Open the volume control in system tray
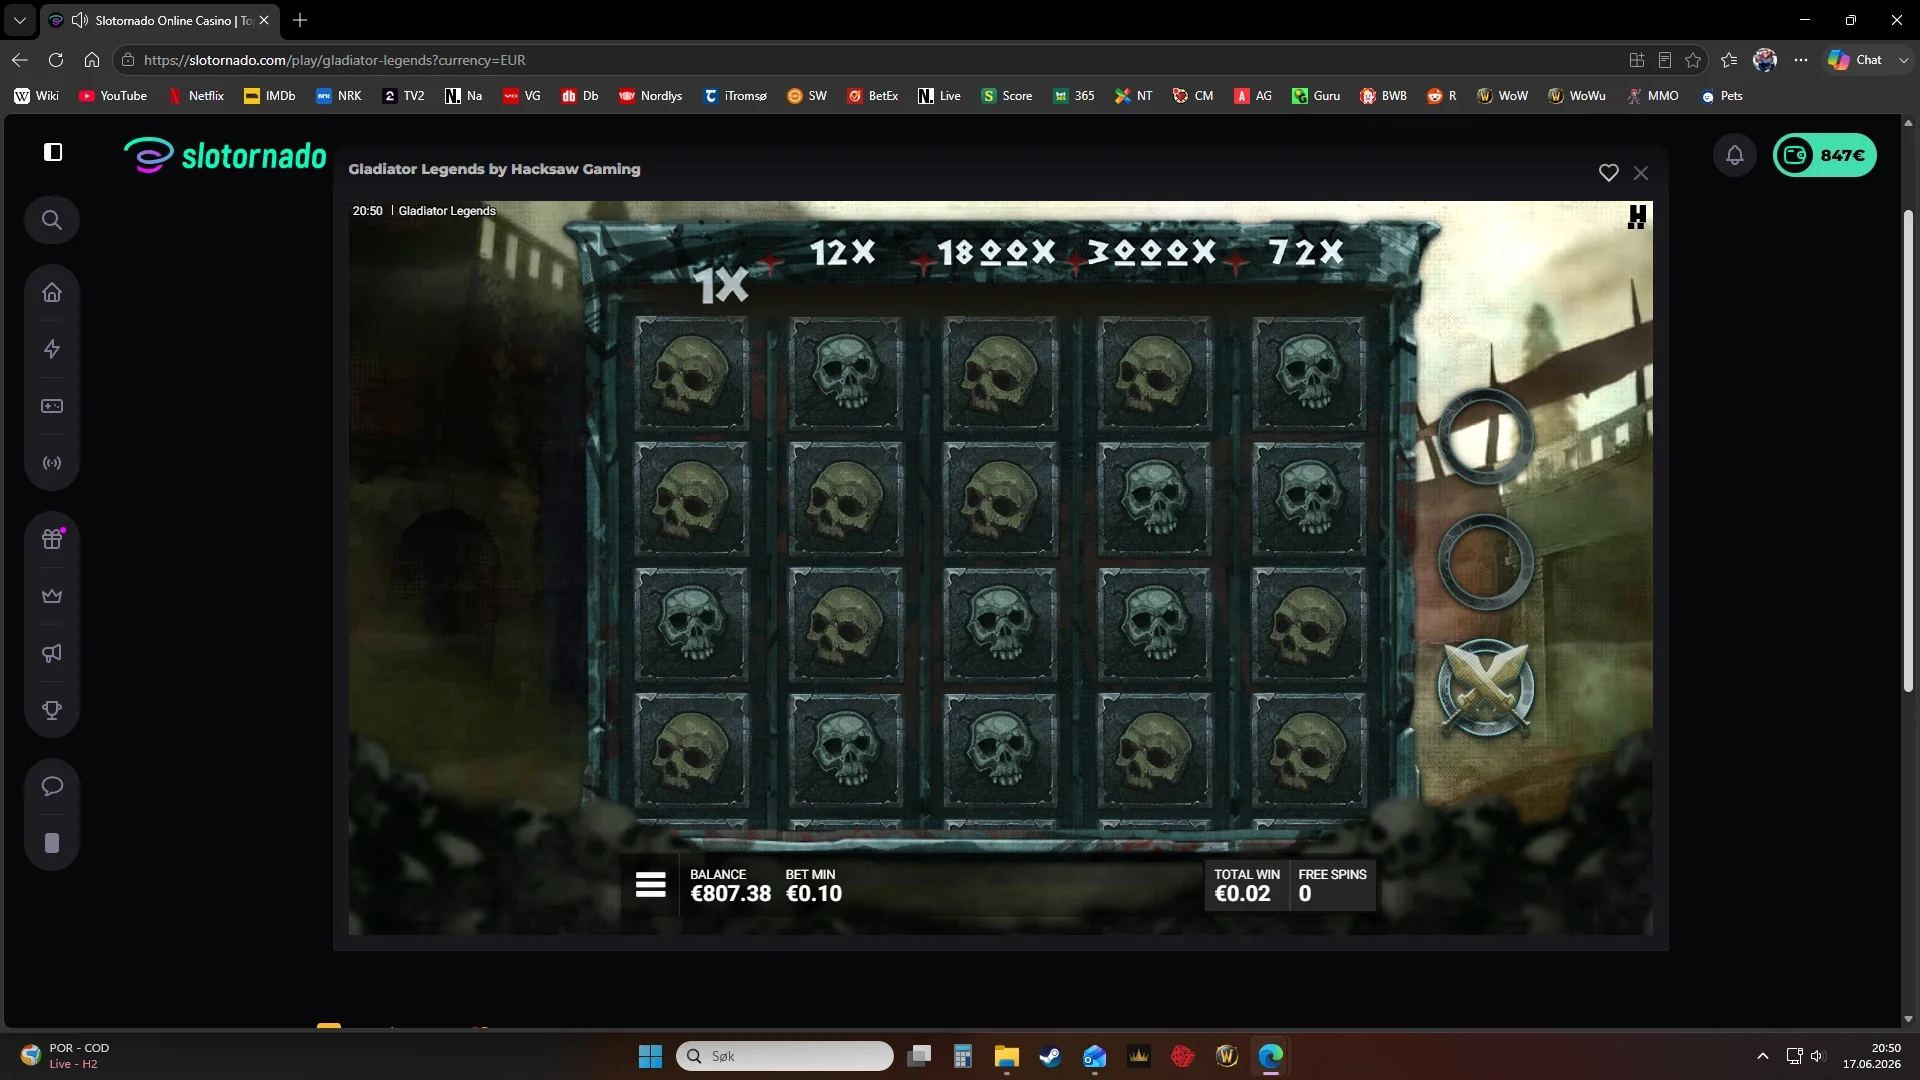This screenshot has height=1080, width=1920. coord(1817,1056)
